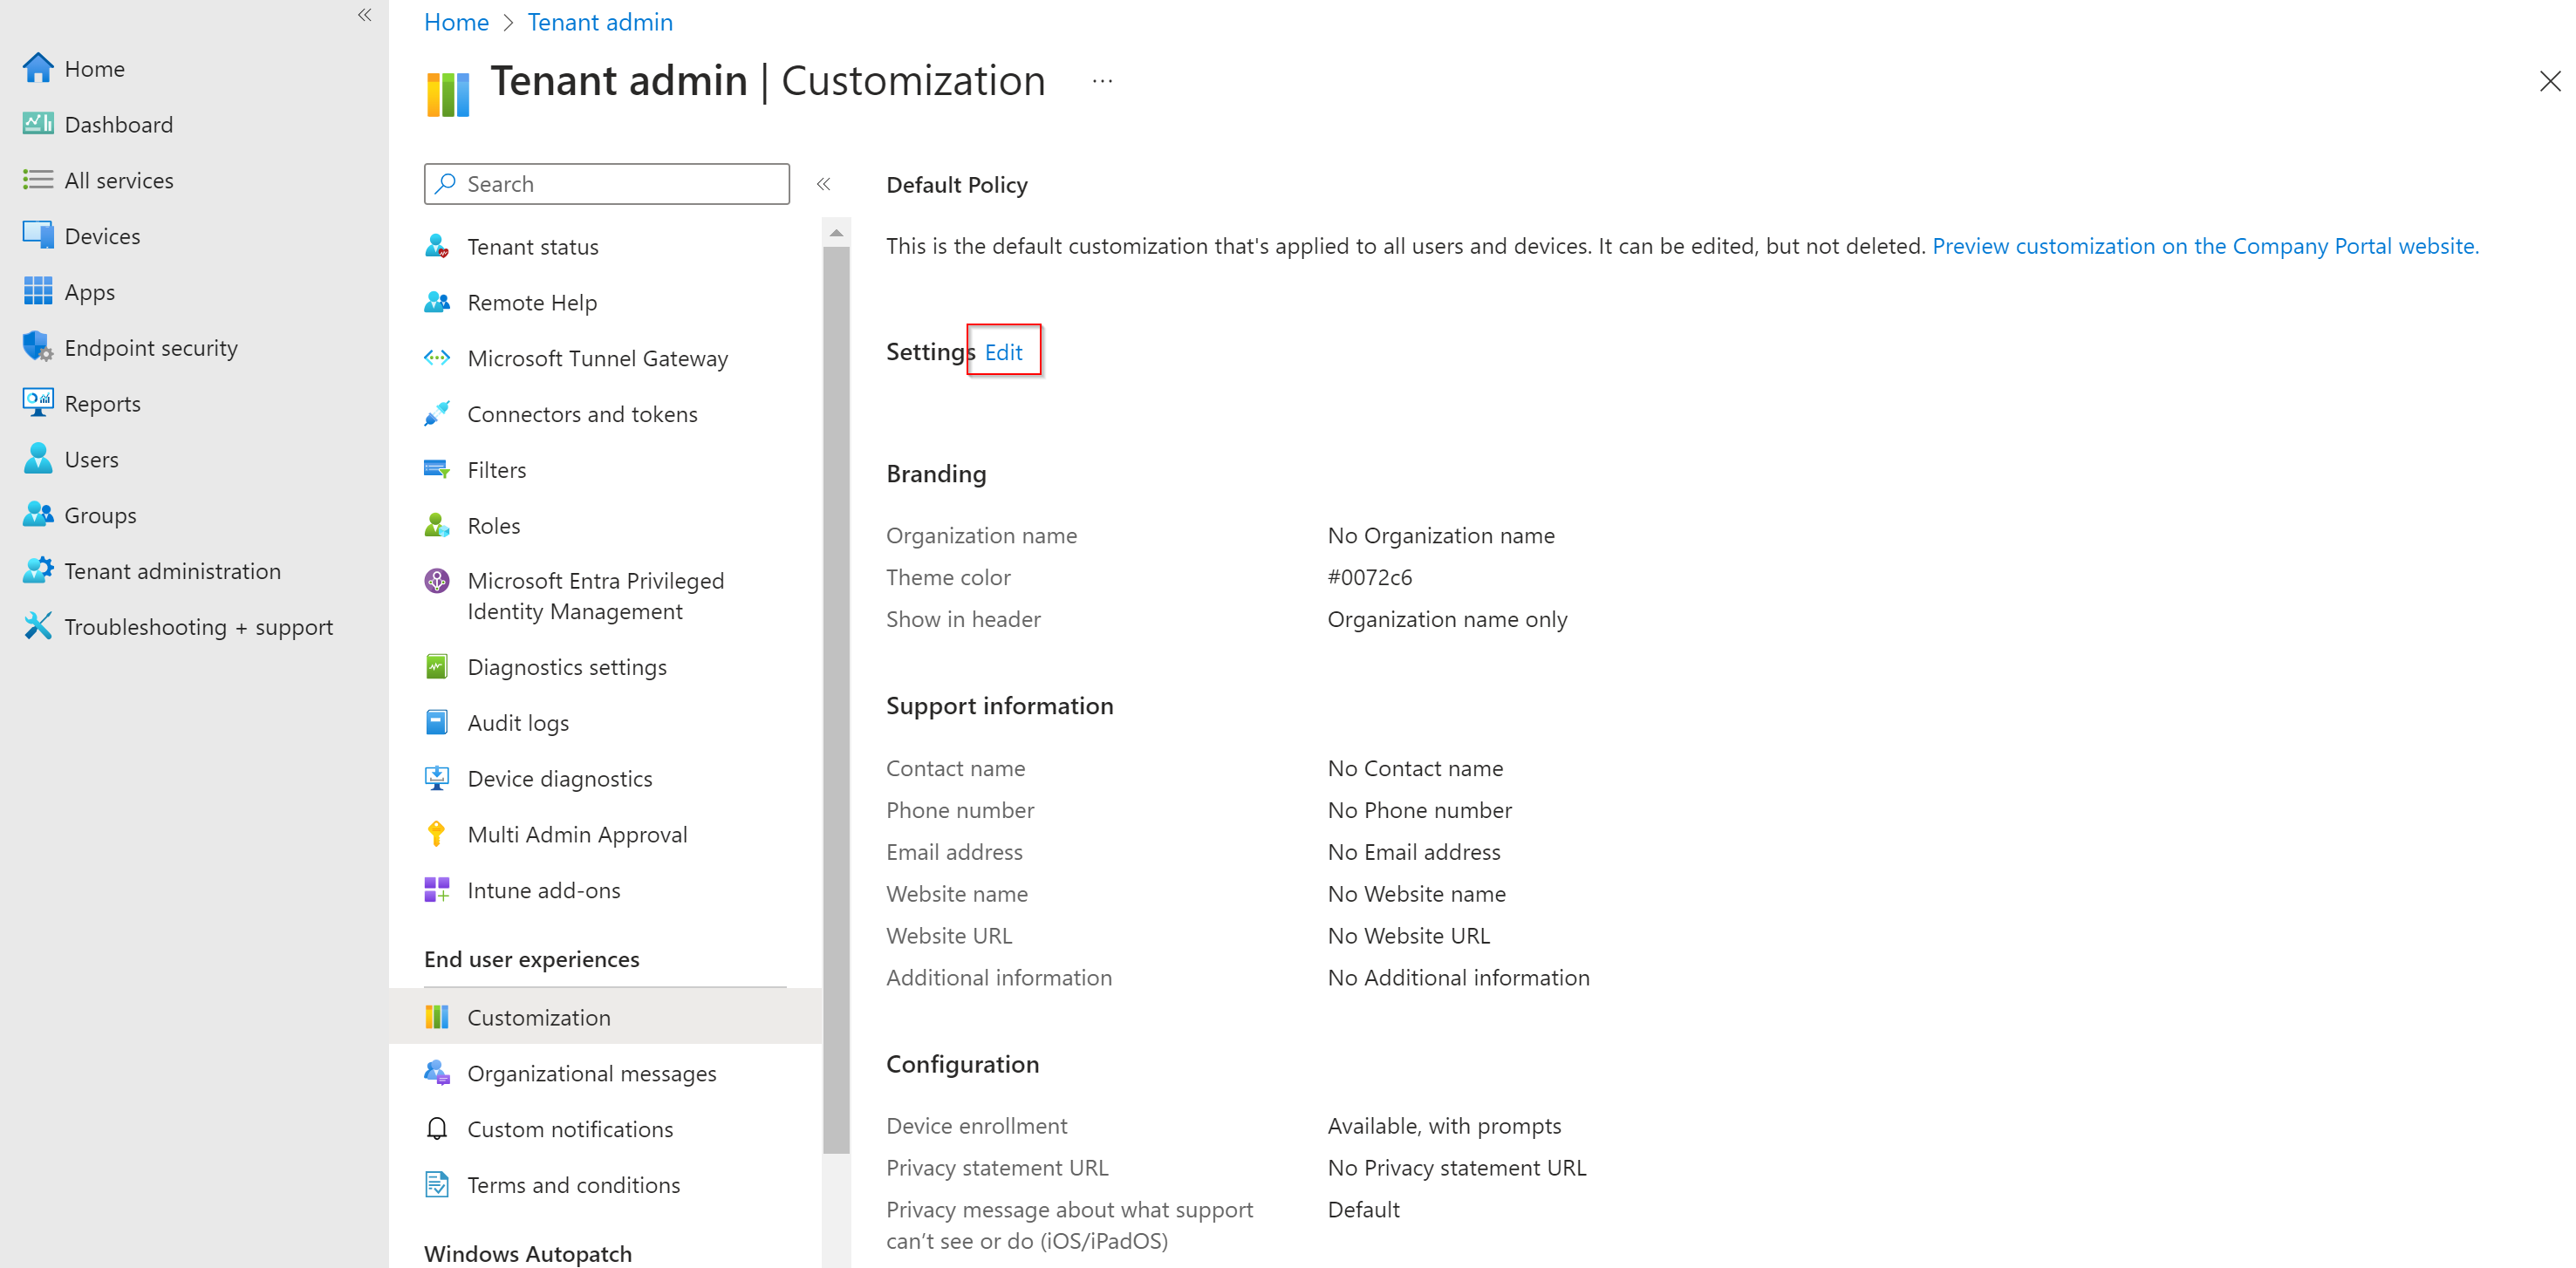The width and height of the screenshot is (2576, 1268).
Task: Click Edit next to Settings
Action: click(1004, 351)
